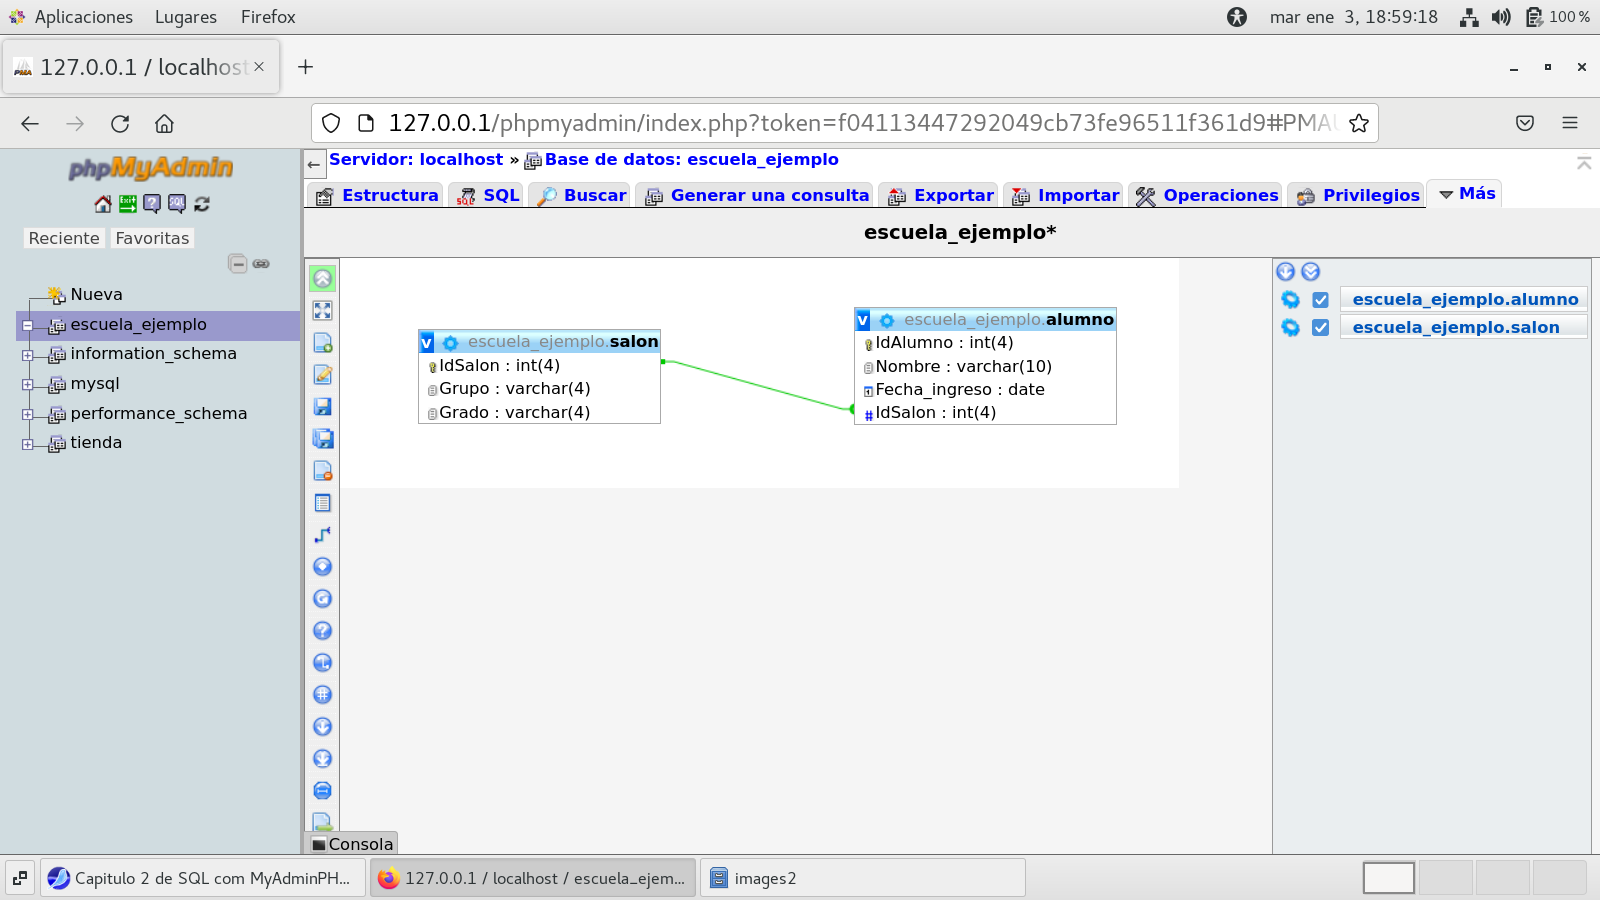Screen dimensions: 1600x900
Task: Click the question mark help icon in designer toolbar
Action: click(322, 631)
